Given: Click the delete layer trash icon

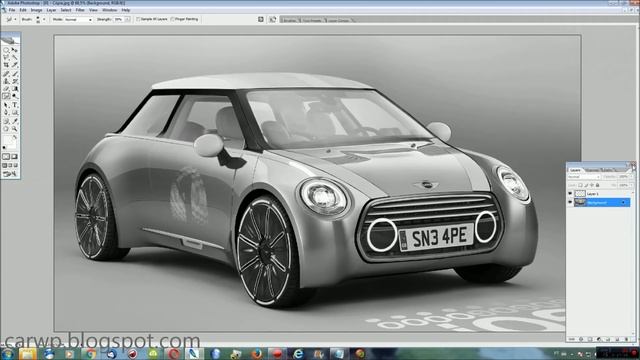Looking at the screenshot, I should point(627,339).
